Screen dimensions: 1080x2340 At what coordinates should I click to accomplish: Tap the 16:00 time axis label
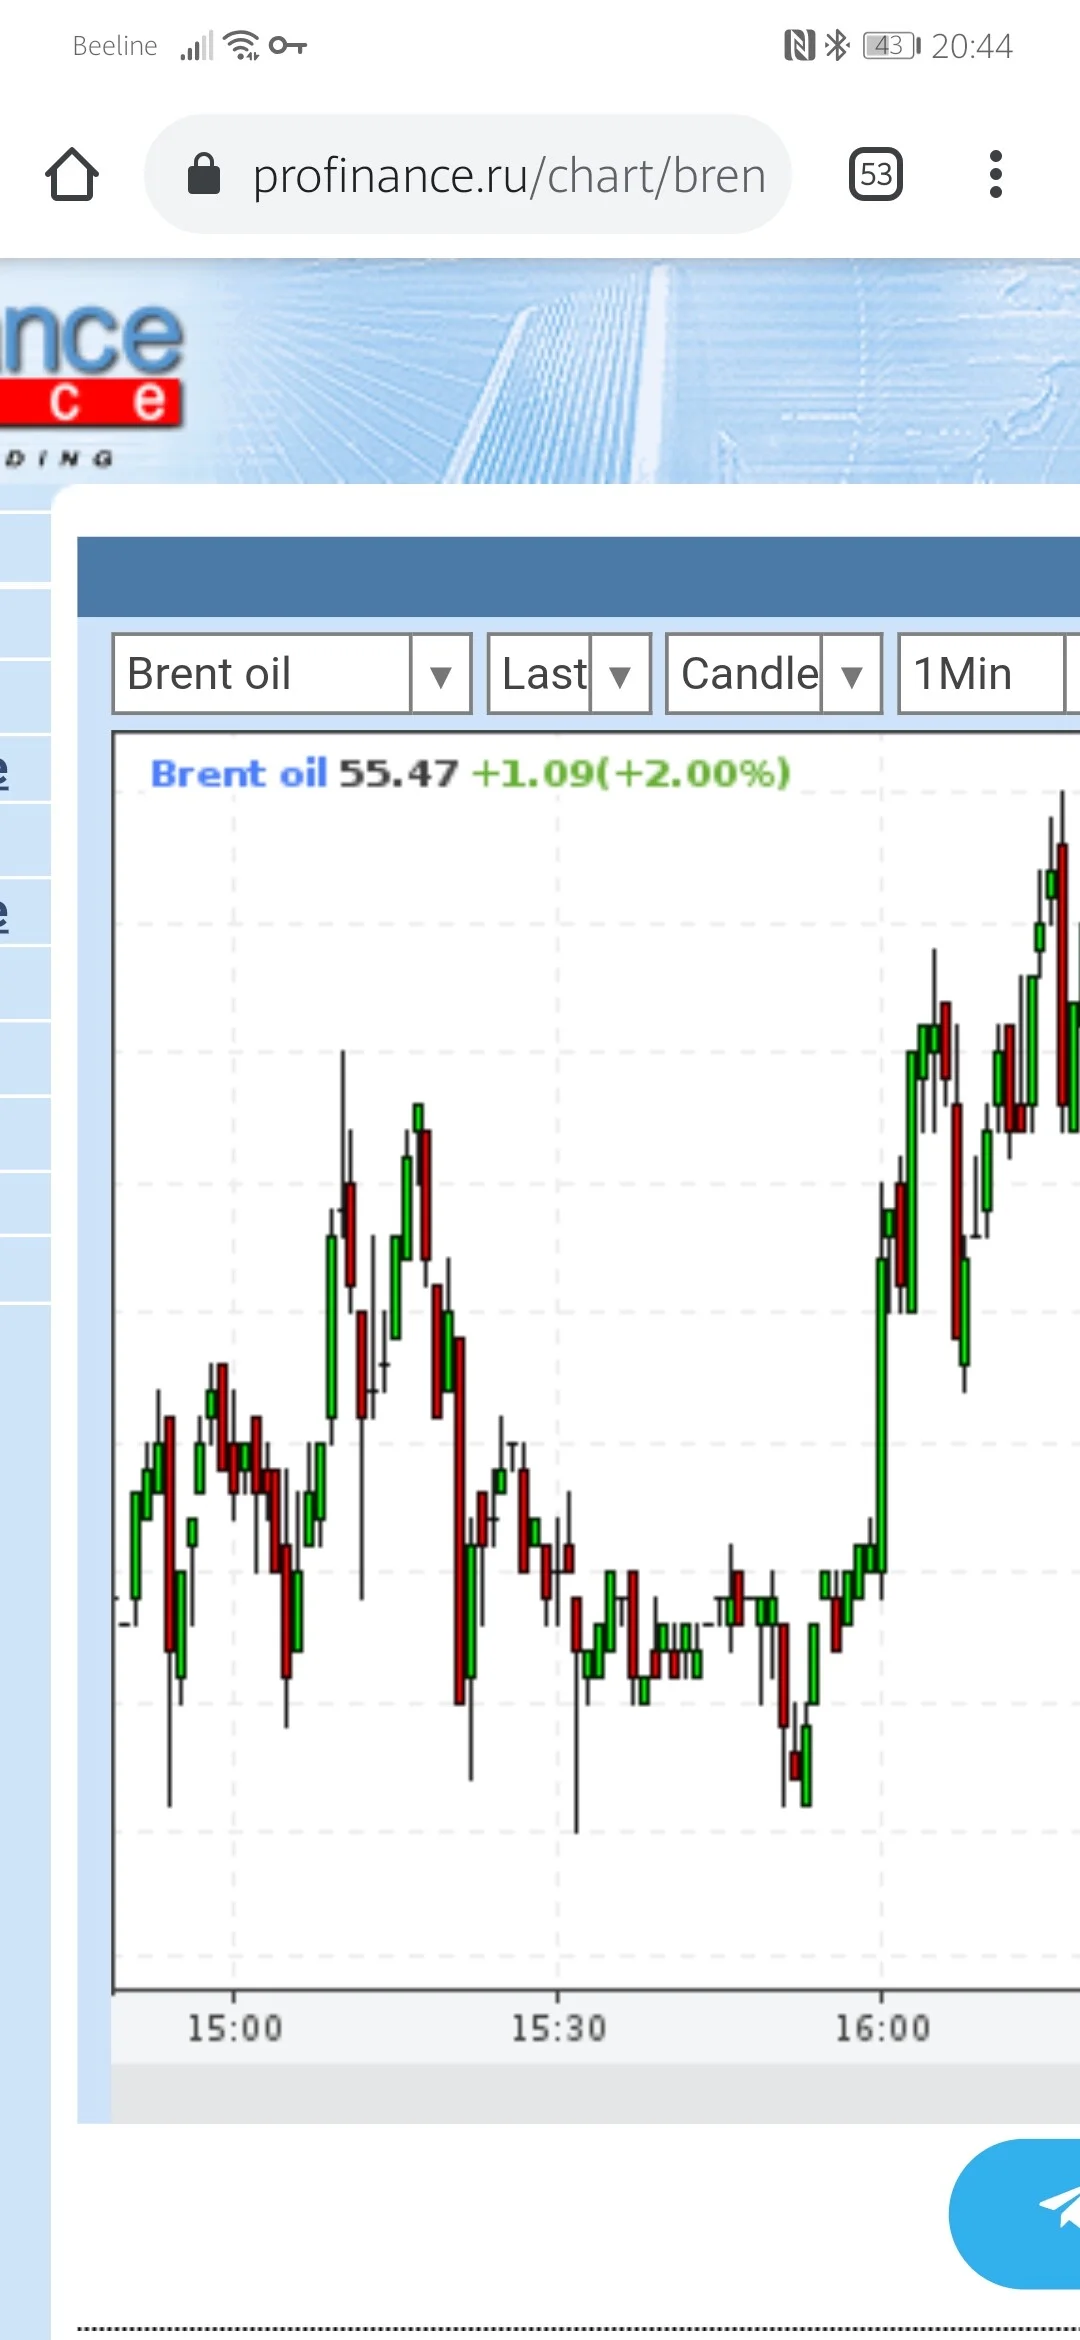[883, 2028]
